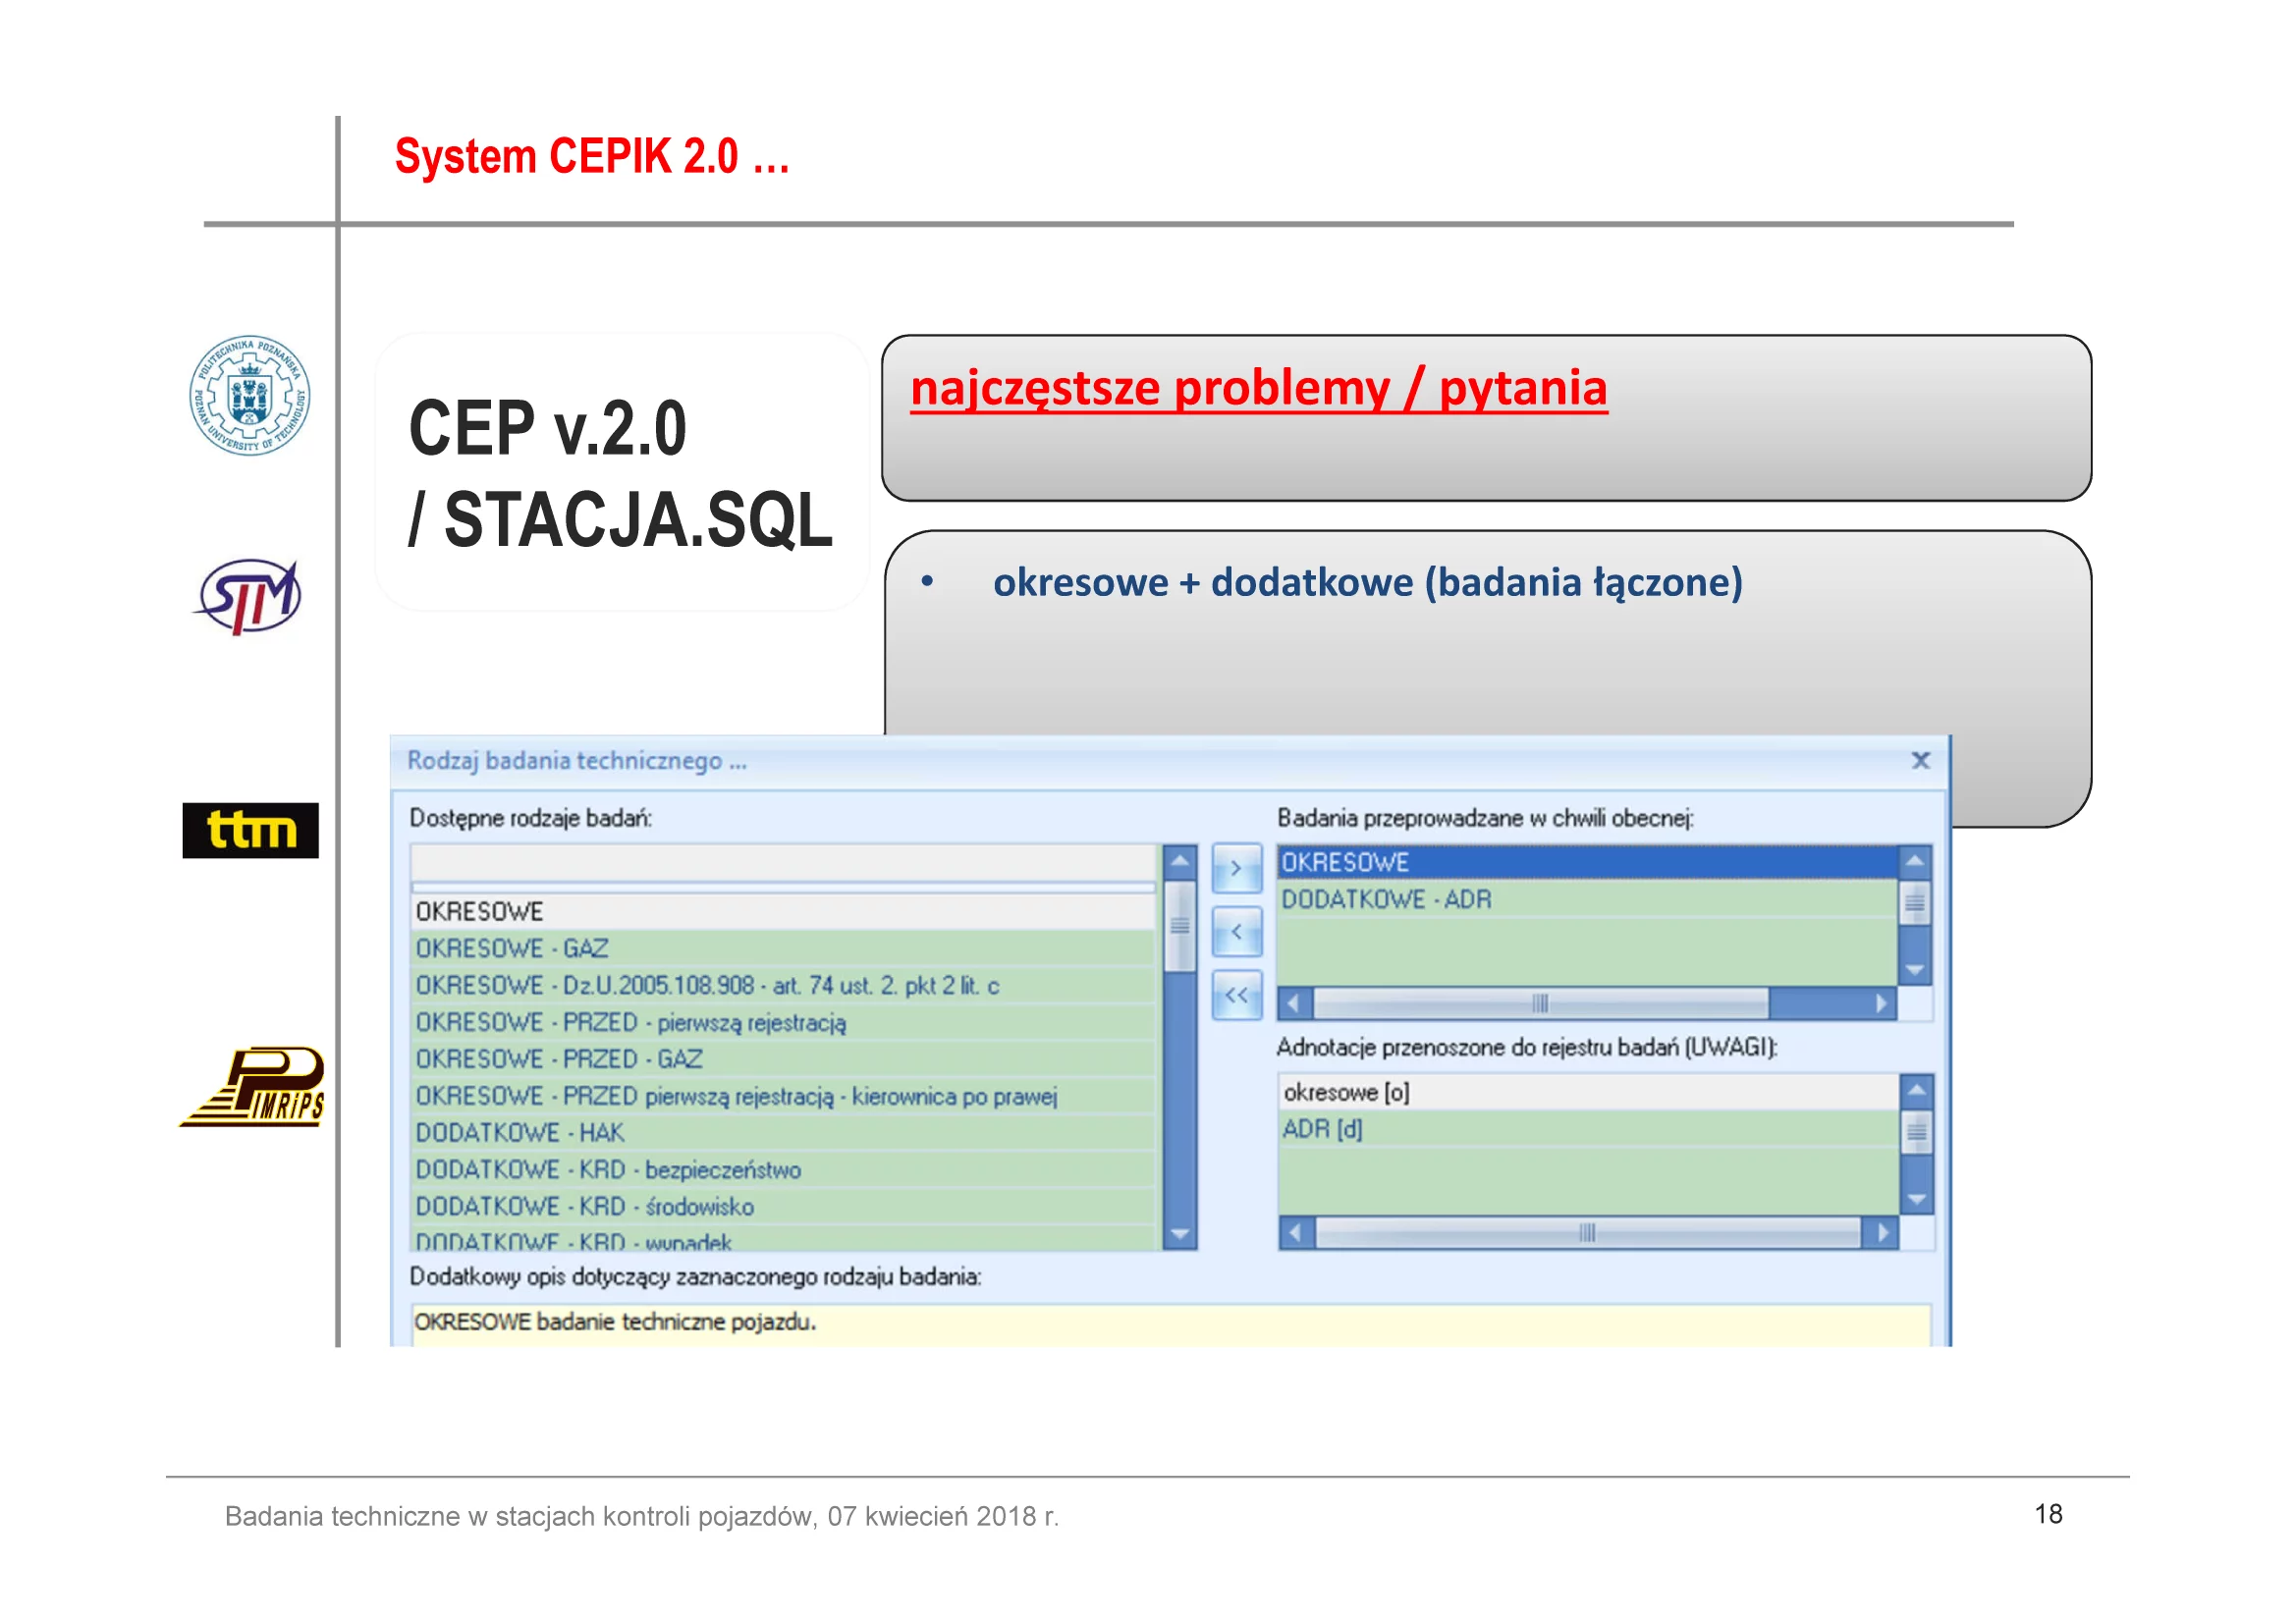Select OKRESOWE - PRZED - GAZ row
This screenshot has height=1623, width=2296.
coord(784,1059)
